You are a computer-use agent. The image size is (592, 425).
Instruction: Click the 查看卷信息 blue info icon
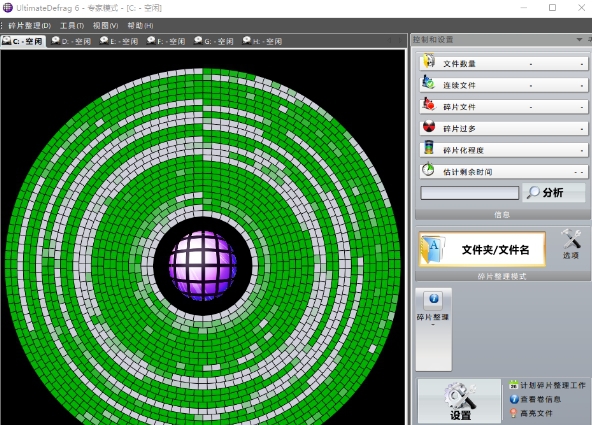(514, 399)
